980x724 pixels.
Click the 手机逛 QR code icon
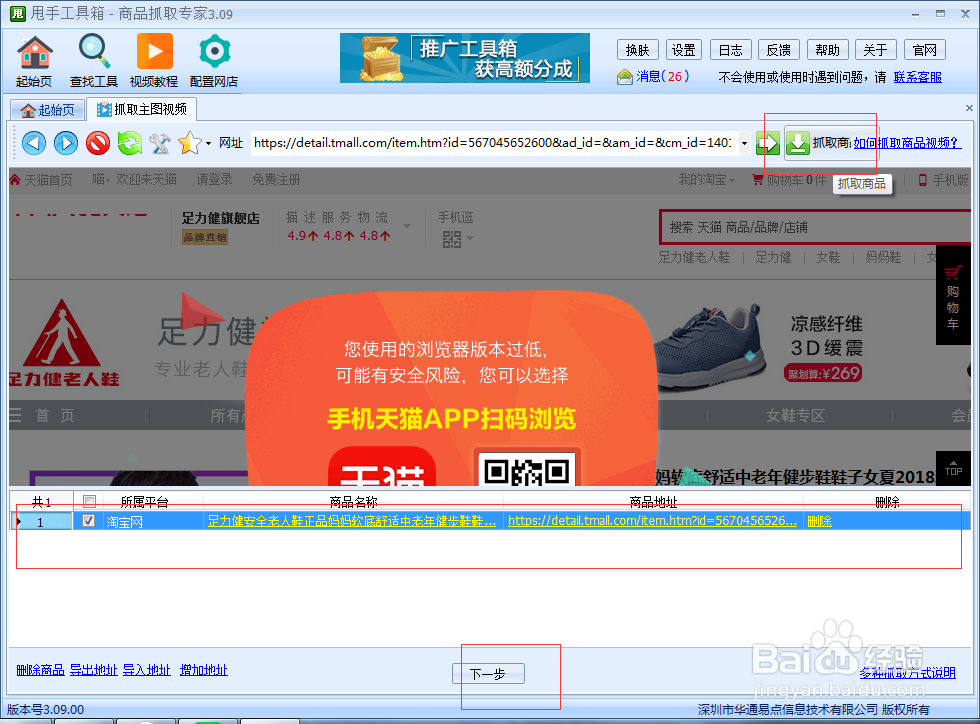(452, 239)
